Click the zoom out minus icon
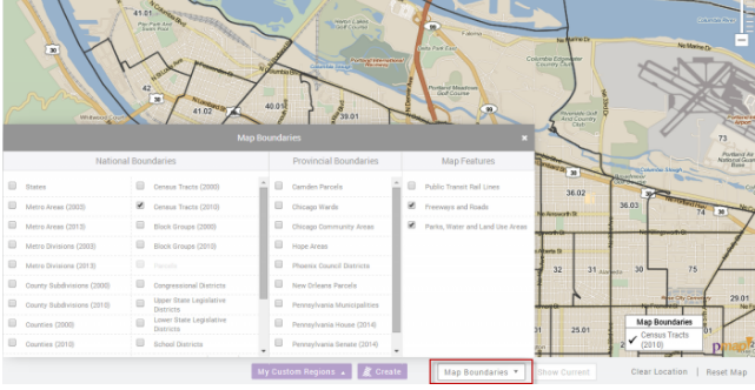 pyautogui.click(x=742, y=40)
